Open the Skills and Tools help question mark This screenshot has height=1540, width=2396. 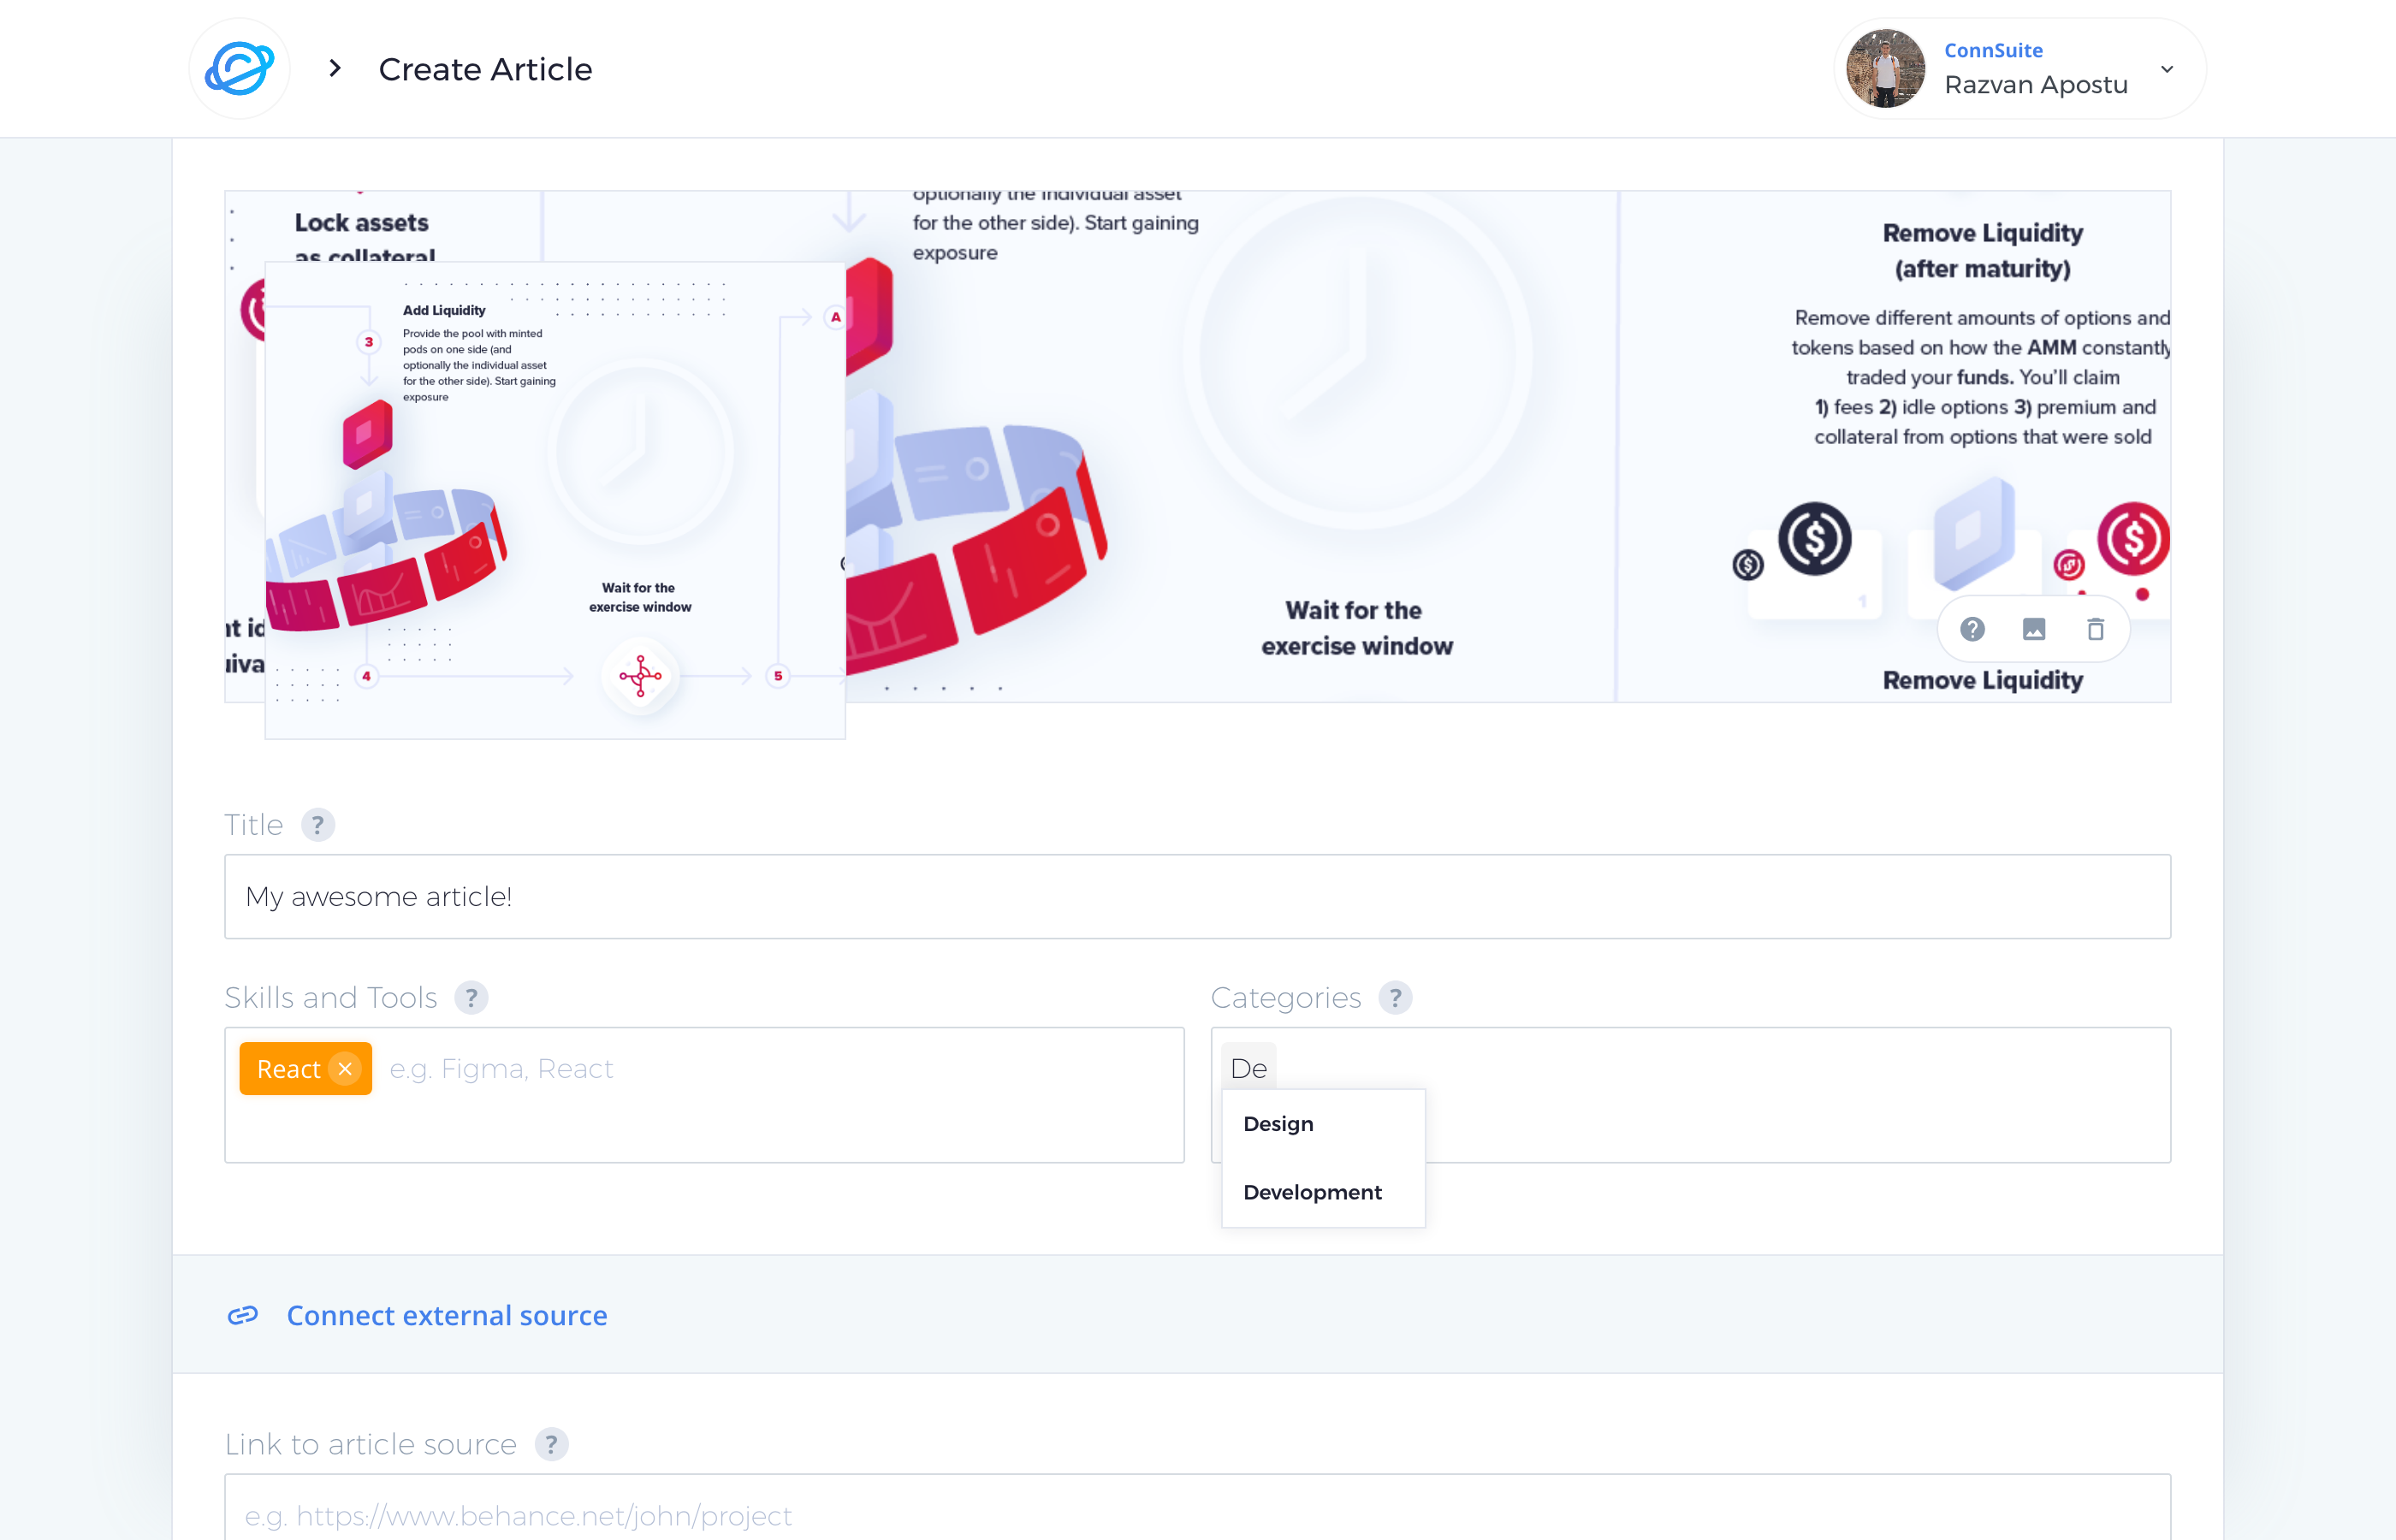coord(471,997)
